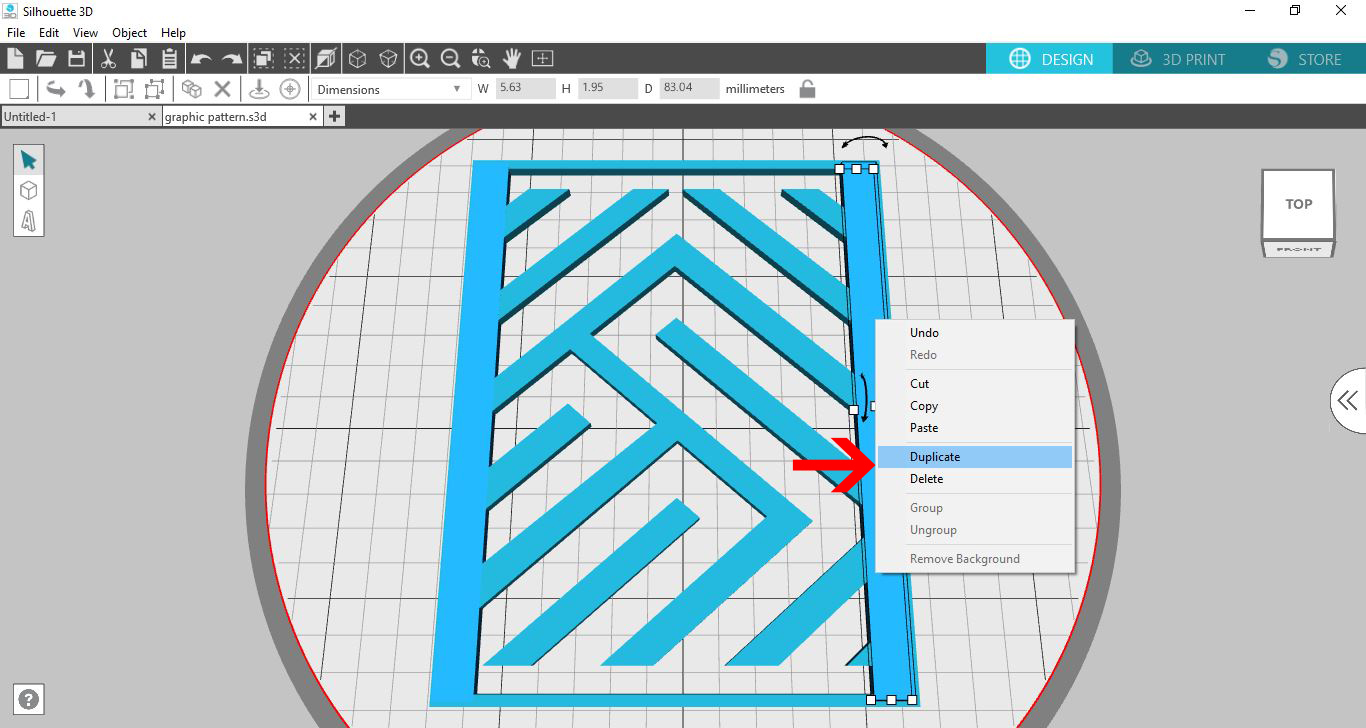Click the X delete icon on the second toolbar
Image resolution: width=1366 pixels, height=728 pixels.
click(x=223, y=89)
